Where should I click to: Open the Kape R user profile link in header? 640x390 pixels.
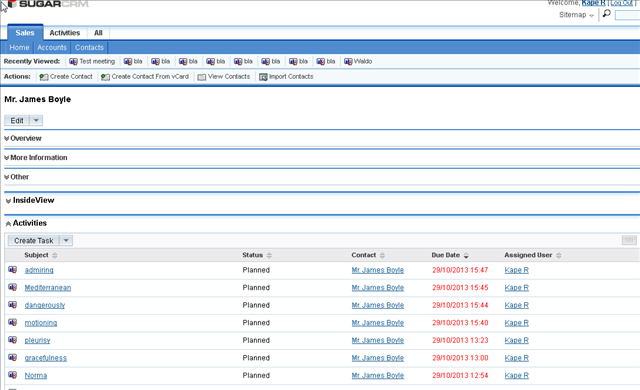pyautogui.click(x=593, y=3)
